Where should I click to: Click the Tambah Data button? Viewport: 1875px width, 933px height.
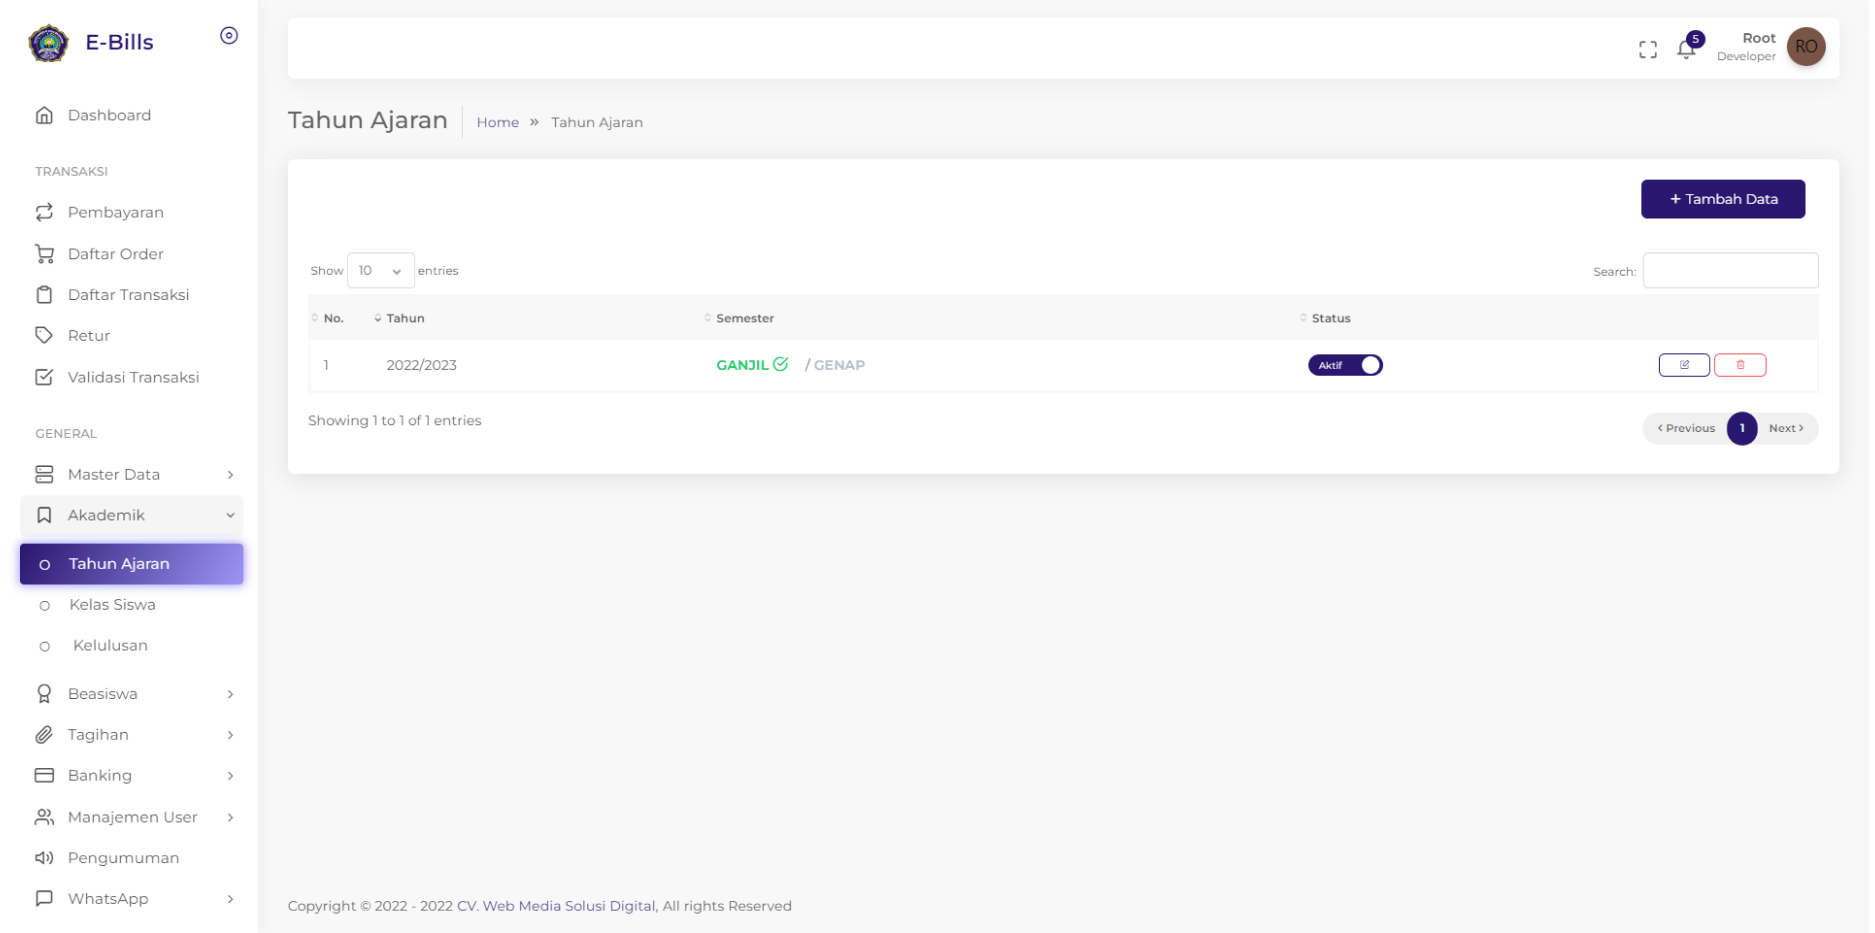click(1722, 199)
